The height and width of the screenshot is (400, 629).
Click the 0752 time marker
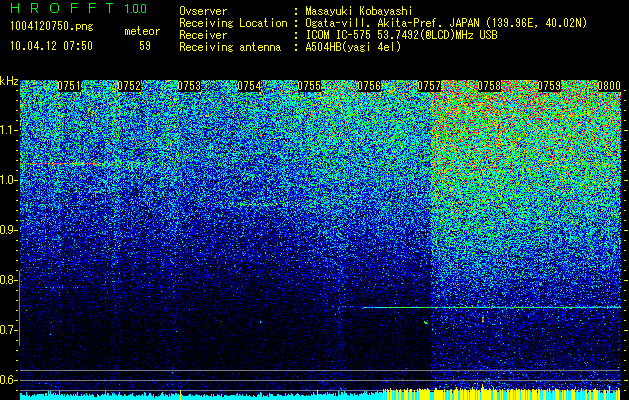(129, 86)
